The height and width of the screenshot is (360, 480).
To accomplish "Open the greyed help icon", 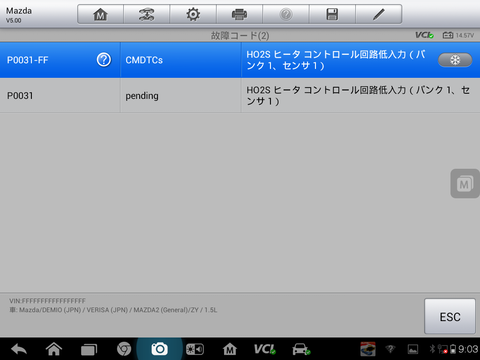I will (286, 14).
